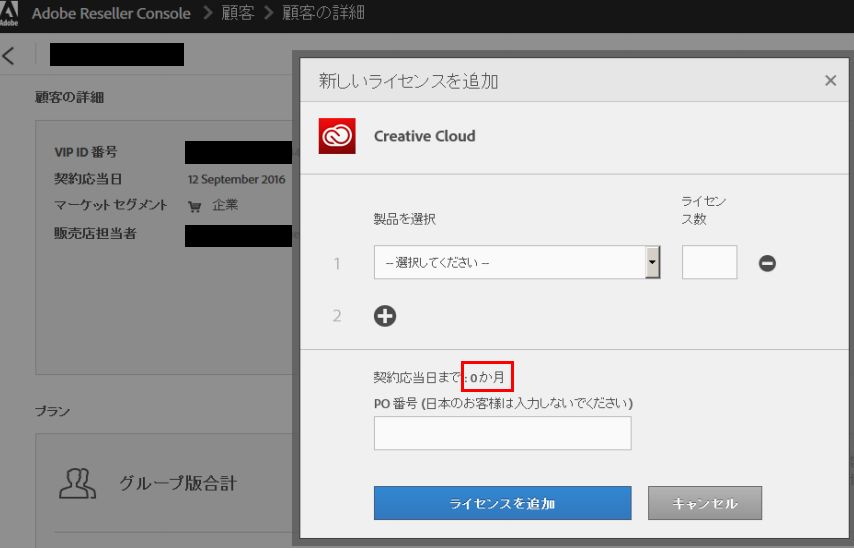The image size is (854, 548).
Task: Click the Adobe logo in header
Action: tap(9, 13)
